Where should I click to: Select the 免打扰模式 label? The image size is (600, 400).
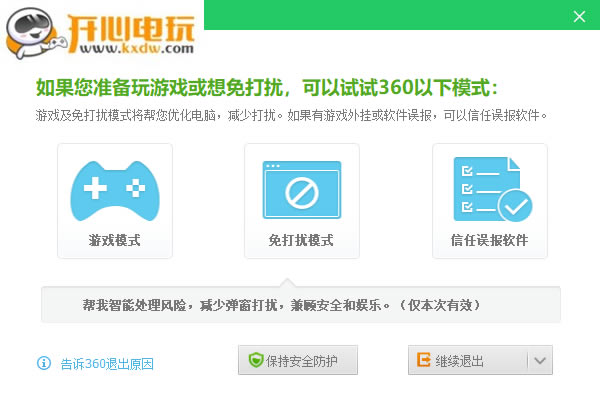pos(301,241)
